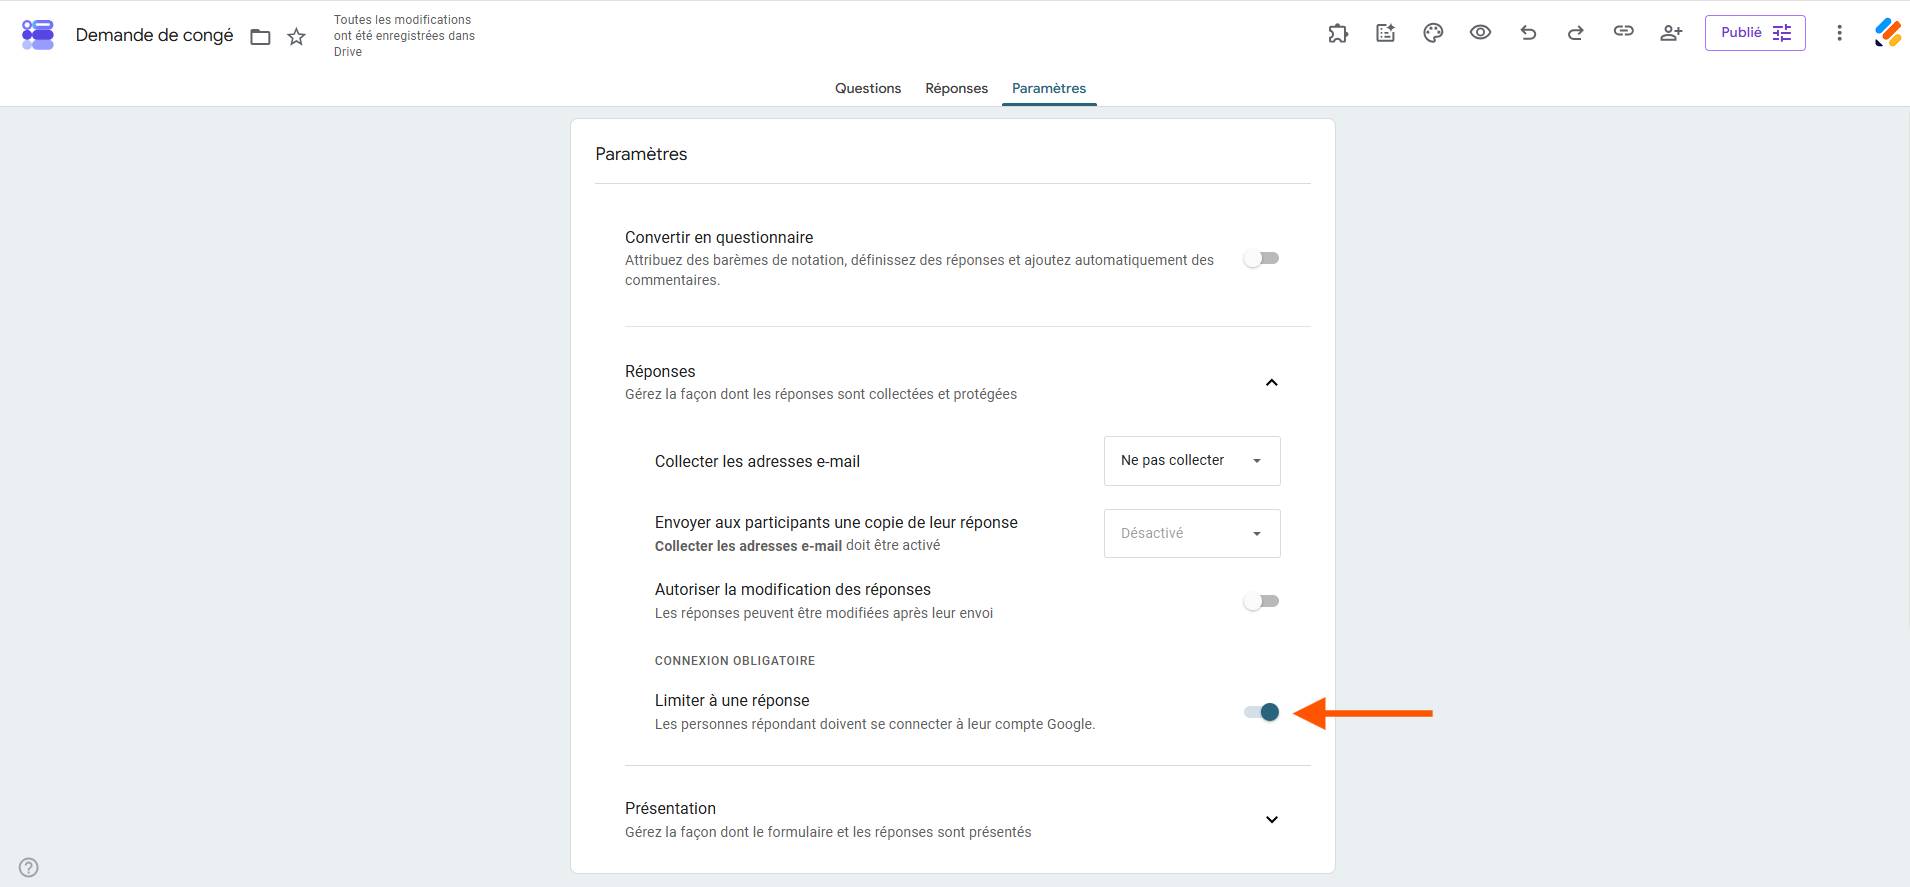Click the Publié button
The height and width of the screenshot is (887, 1910).
coord(1755,33)
